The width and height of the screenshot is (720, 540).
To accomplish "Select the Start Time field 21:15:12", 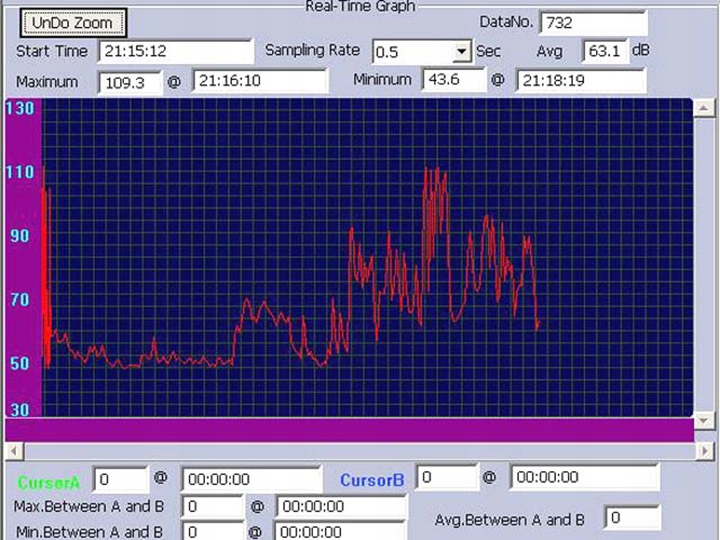I will click(174, 51).
